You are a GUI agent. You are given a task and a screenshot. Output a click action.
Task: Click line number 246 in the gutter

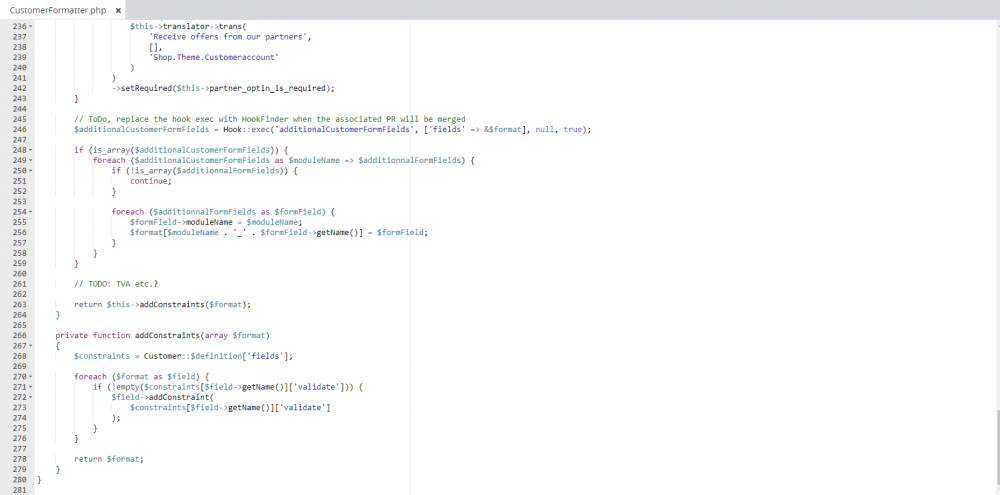coord(19,129)
